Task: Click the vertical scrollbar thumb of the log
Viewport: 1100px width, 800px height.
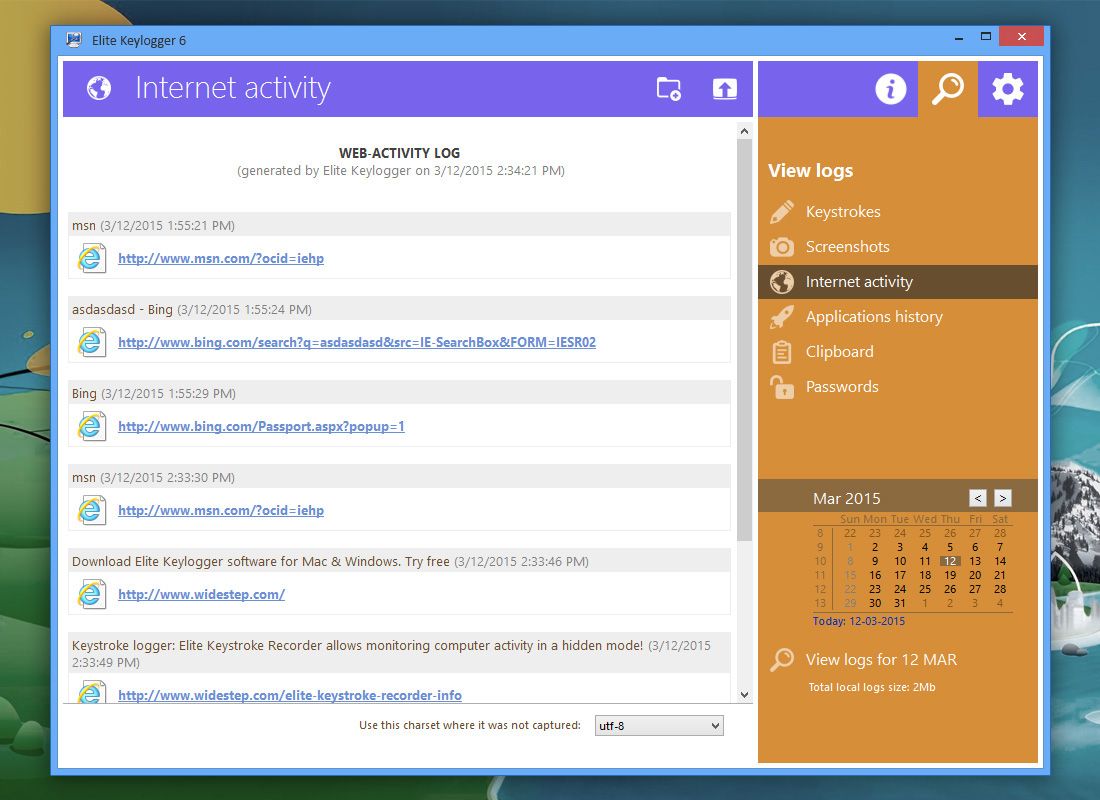Action: (744, 340)
